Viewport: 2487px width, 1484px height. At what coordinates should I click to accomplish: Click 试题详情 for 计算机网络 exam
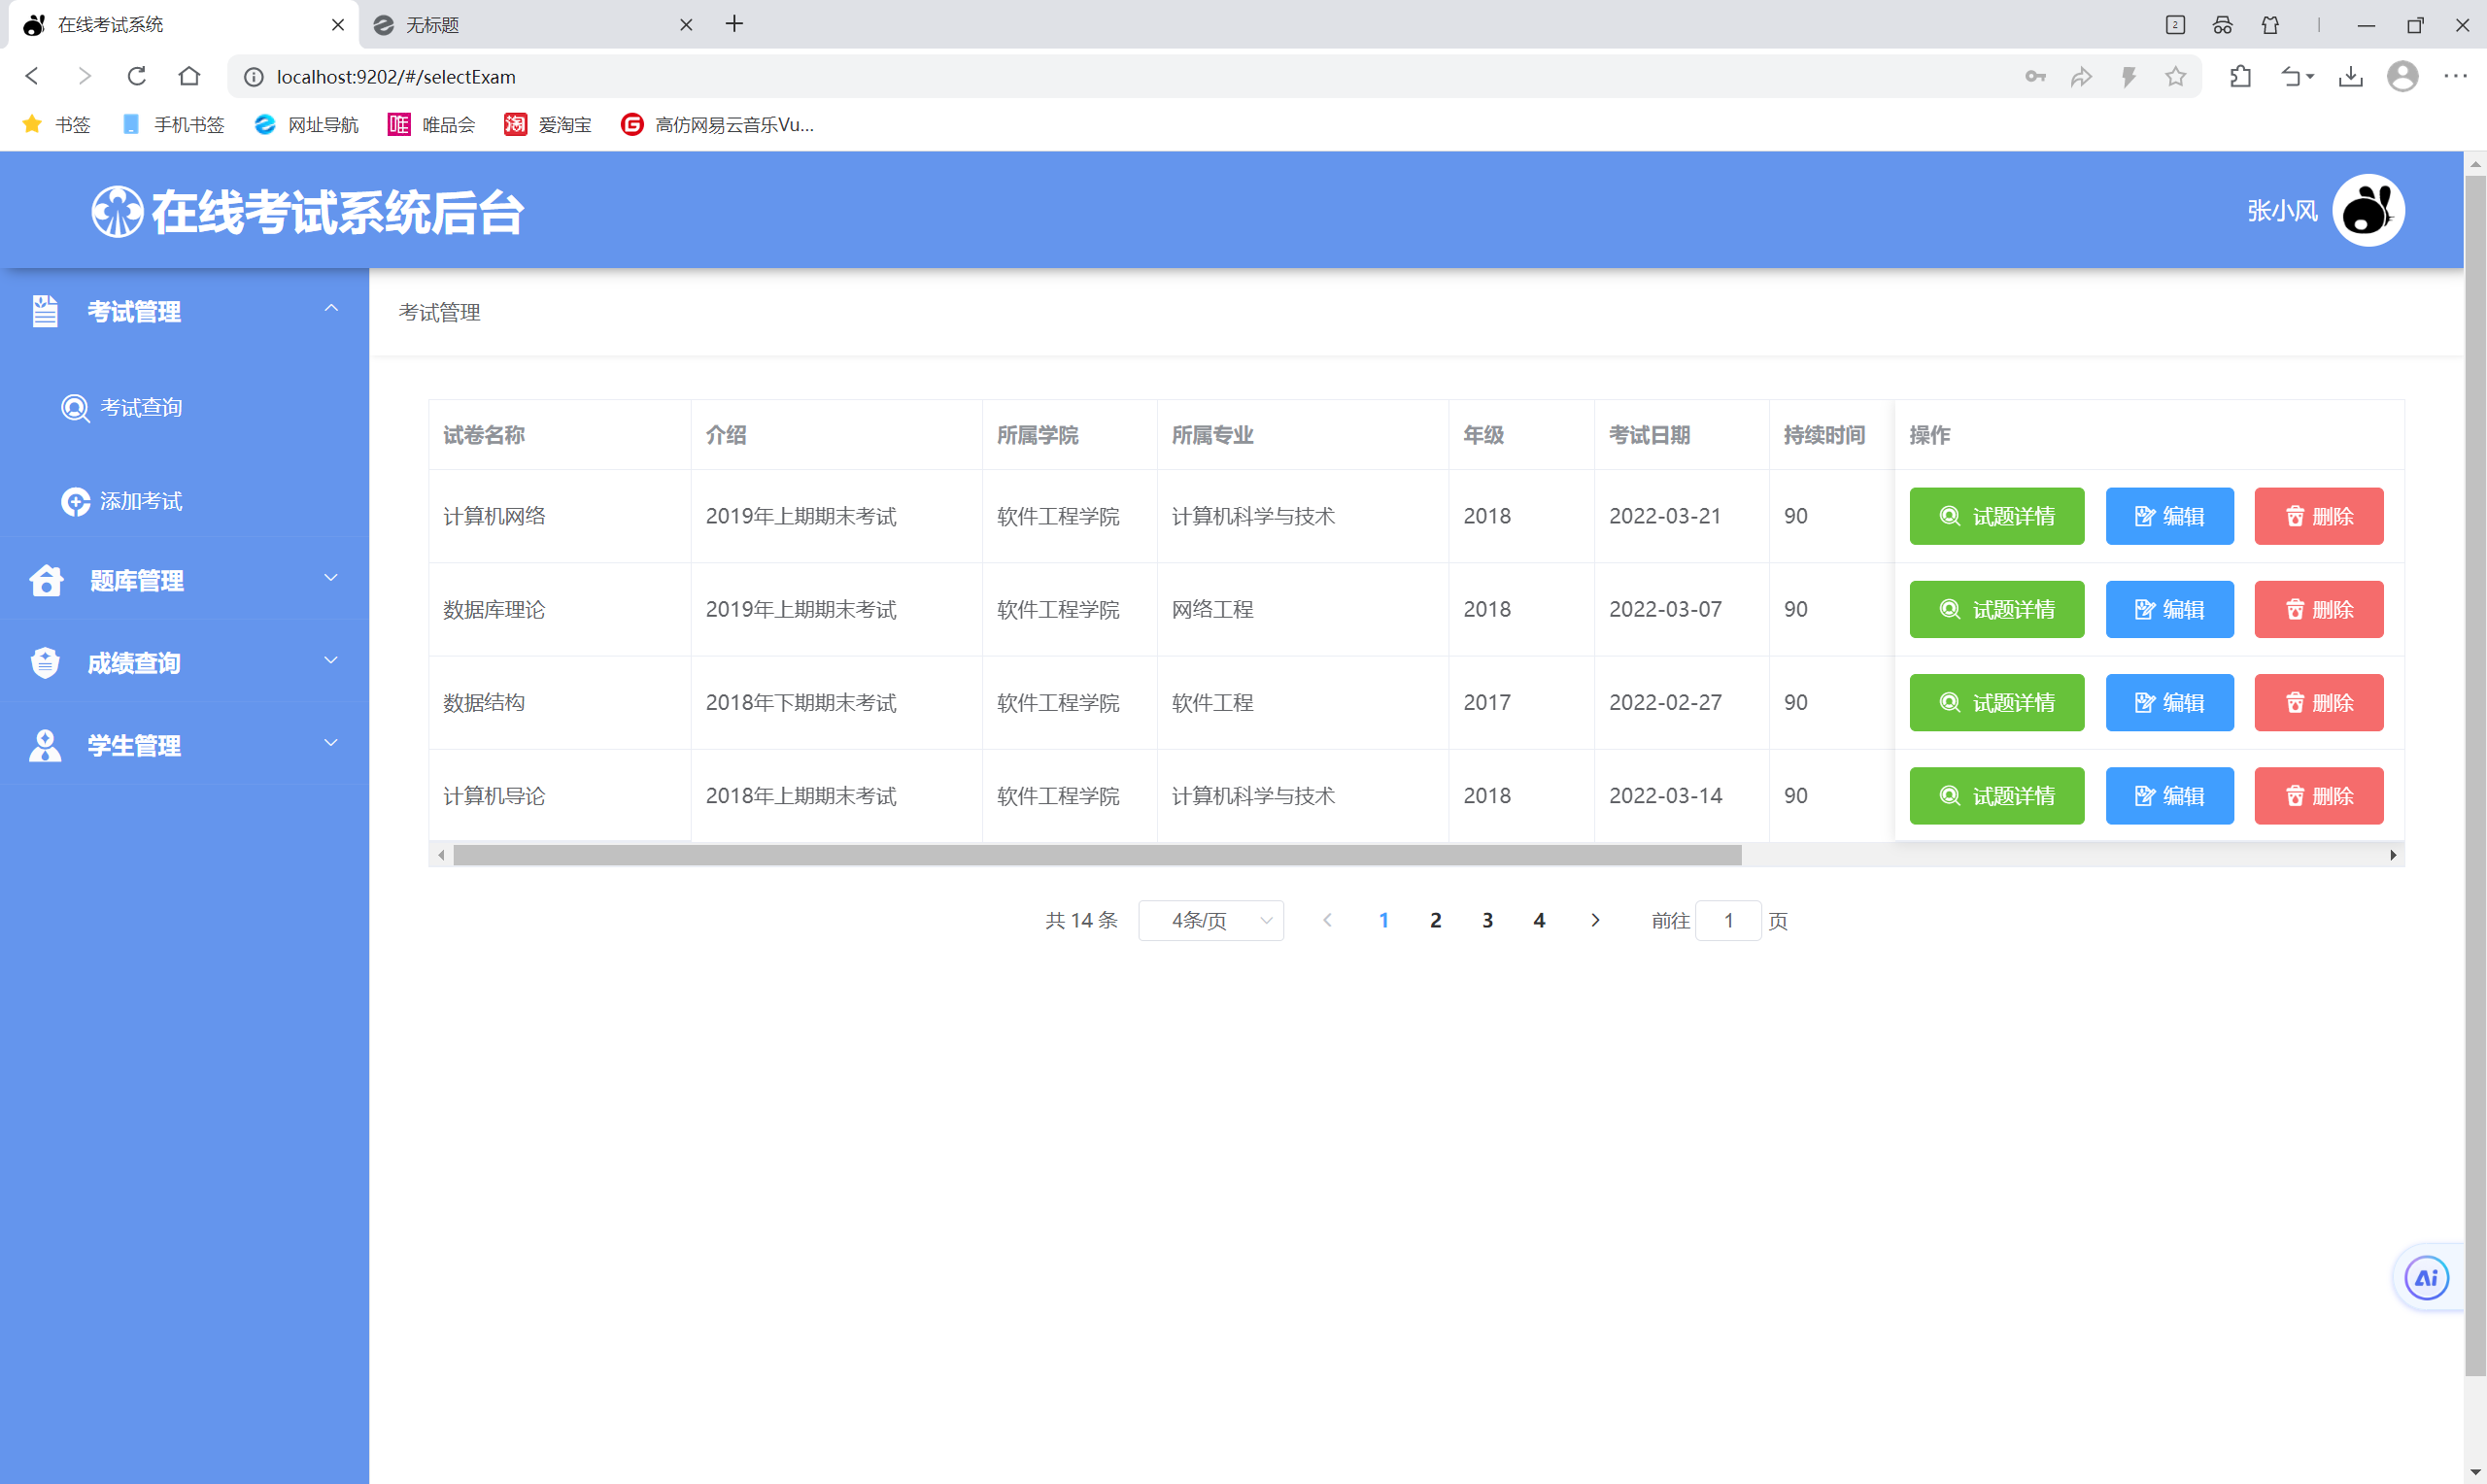click(1996, 516)
